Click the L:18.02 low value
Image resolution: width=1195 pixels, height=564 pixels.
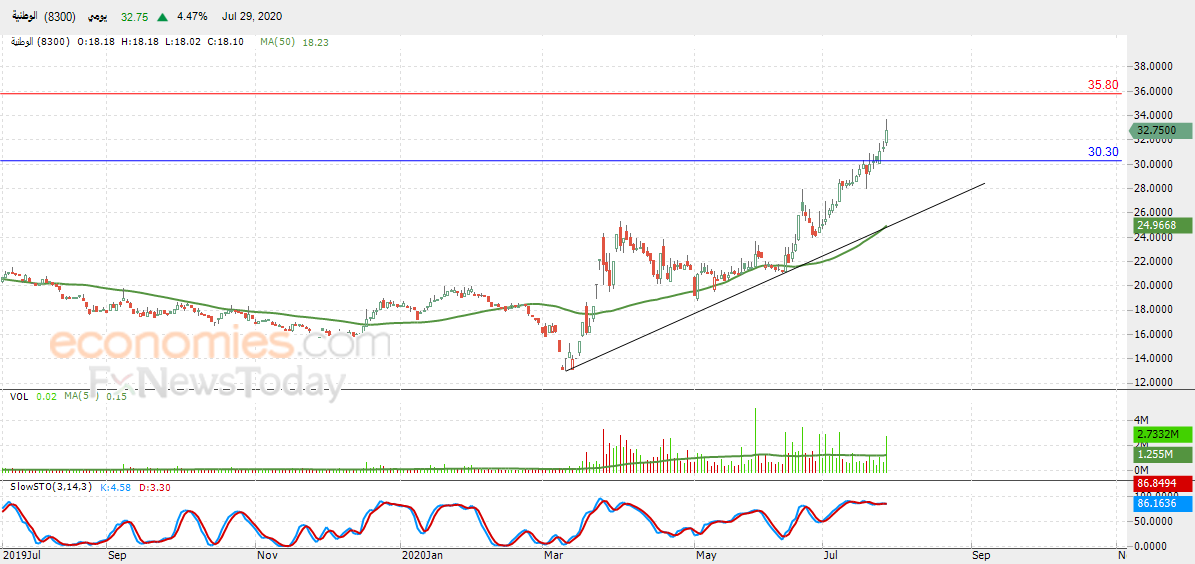tap(182, 42)
